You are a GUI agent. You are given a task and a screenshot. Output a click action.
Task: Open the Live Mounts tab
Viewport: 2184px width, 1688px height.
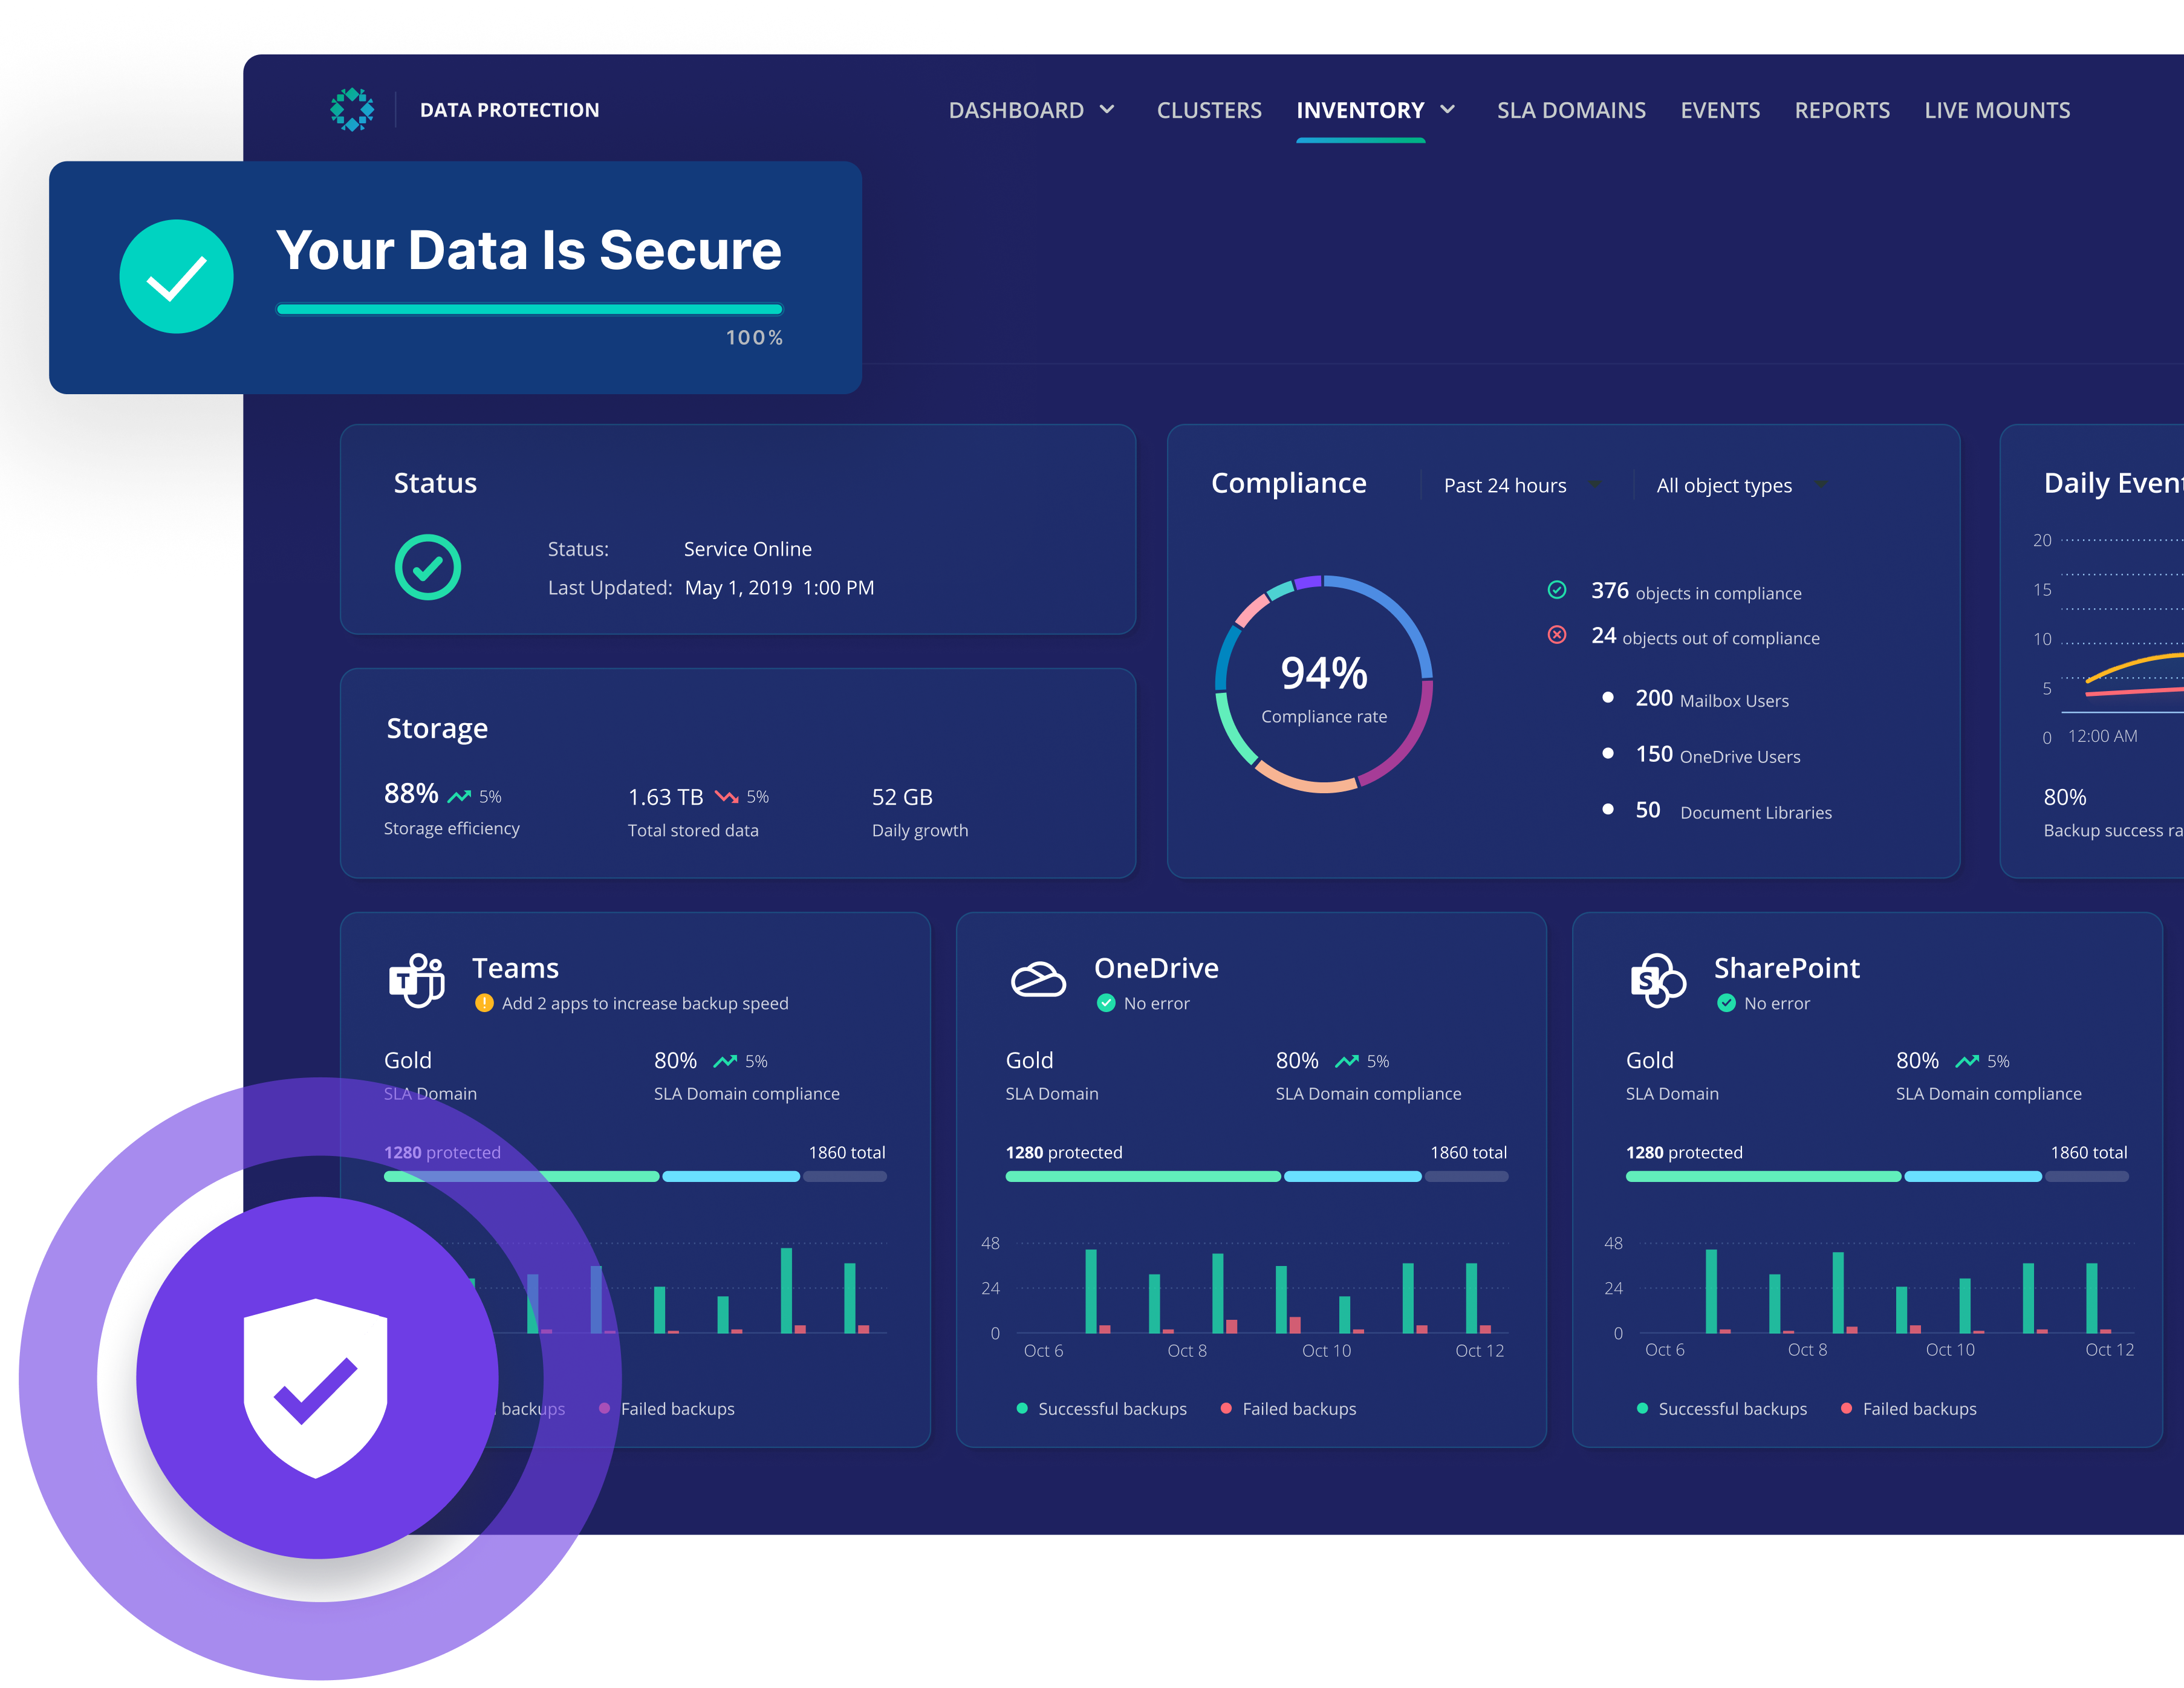[x=1996, y=110]
